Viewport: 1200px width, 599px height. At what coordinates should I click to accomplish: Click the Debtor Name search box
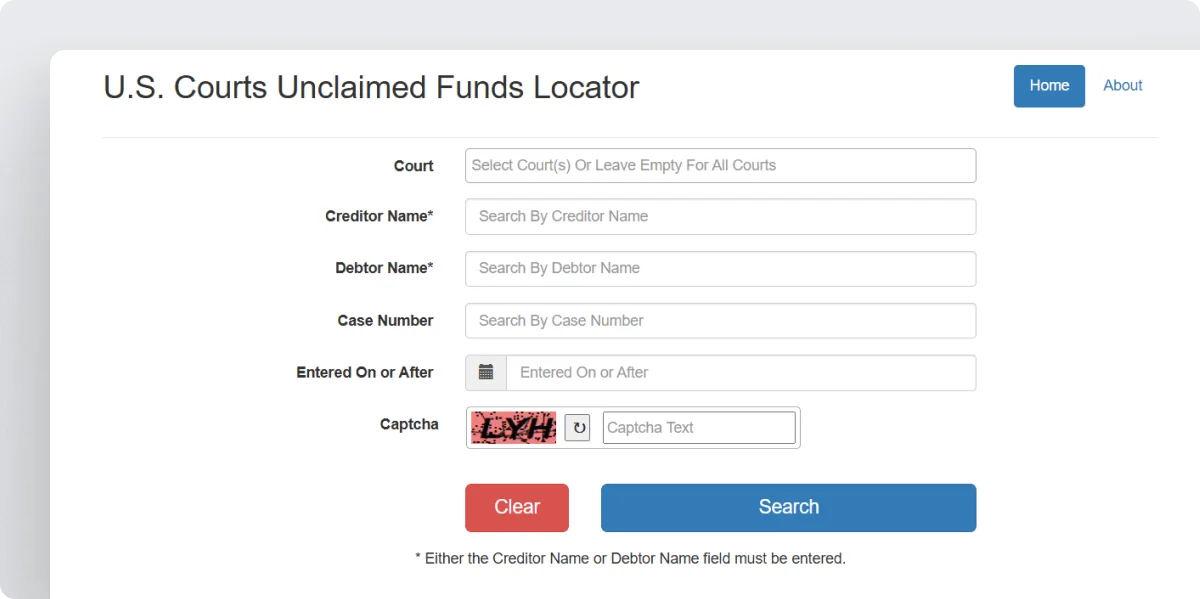[x=719, y=268]
